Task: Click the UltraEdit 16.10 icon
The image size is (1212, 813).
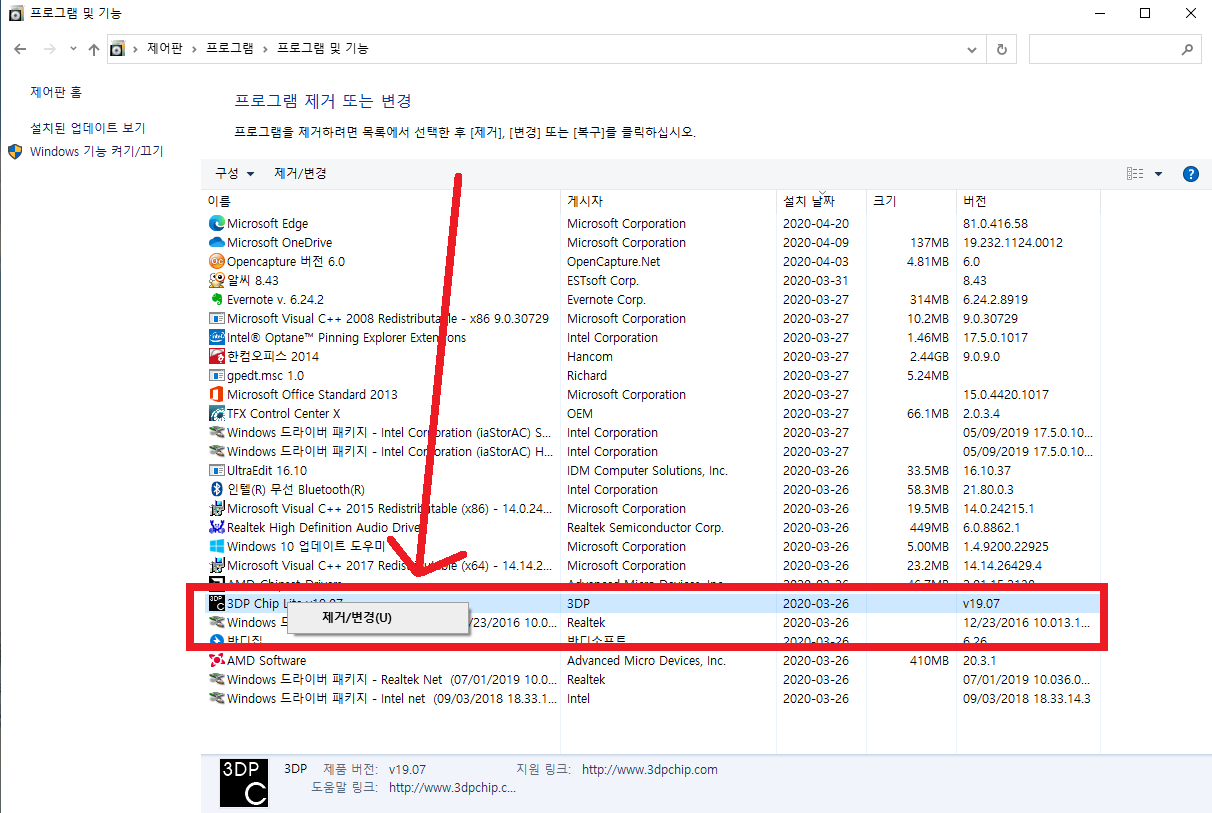Action: coord(217,471)
